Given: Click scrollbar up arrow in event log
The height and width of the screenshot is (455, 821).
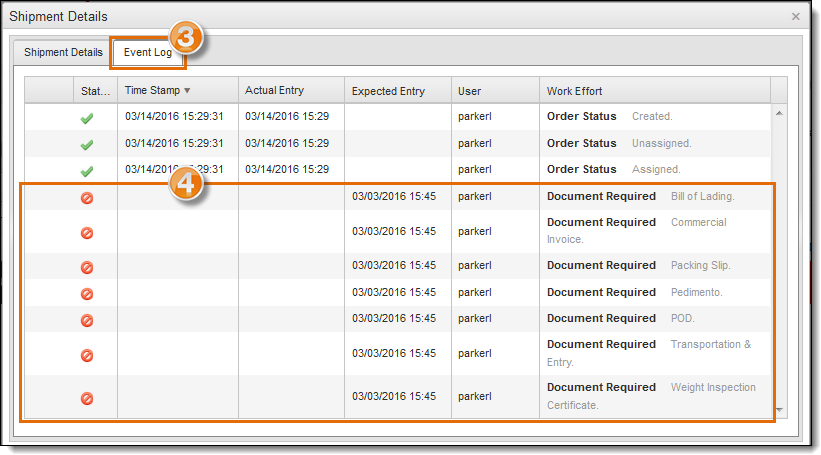Looking at the screenshot, I should [x=779, y=112].
